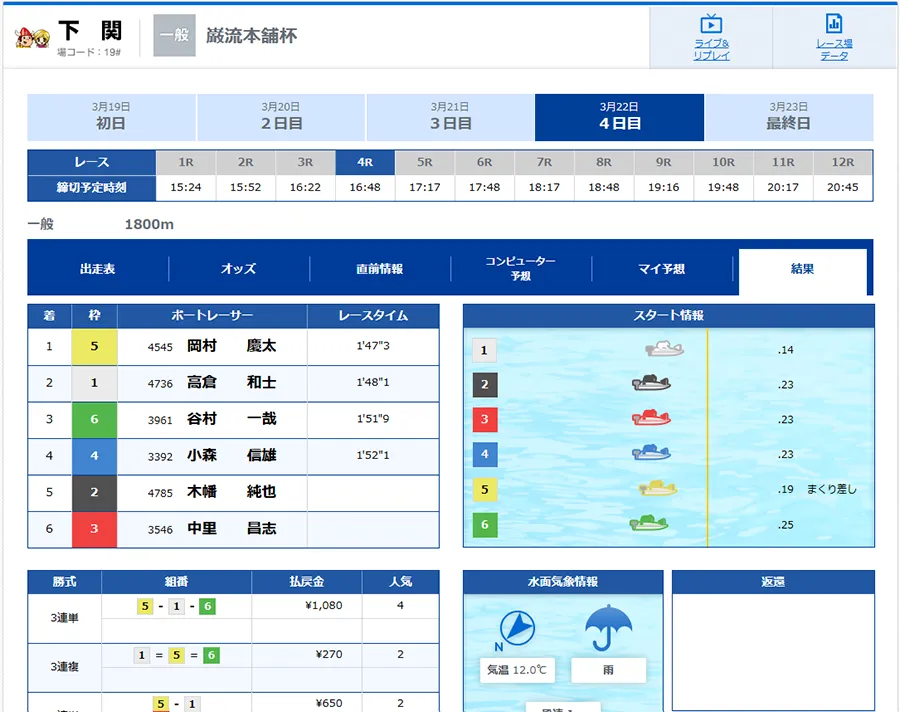The height and width of the screenshot is (712, 900).
Task: Click the red lane 3 start information marker
Action: 484,419
